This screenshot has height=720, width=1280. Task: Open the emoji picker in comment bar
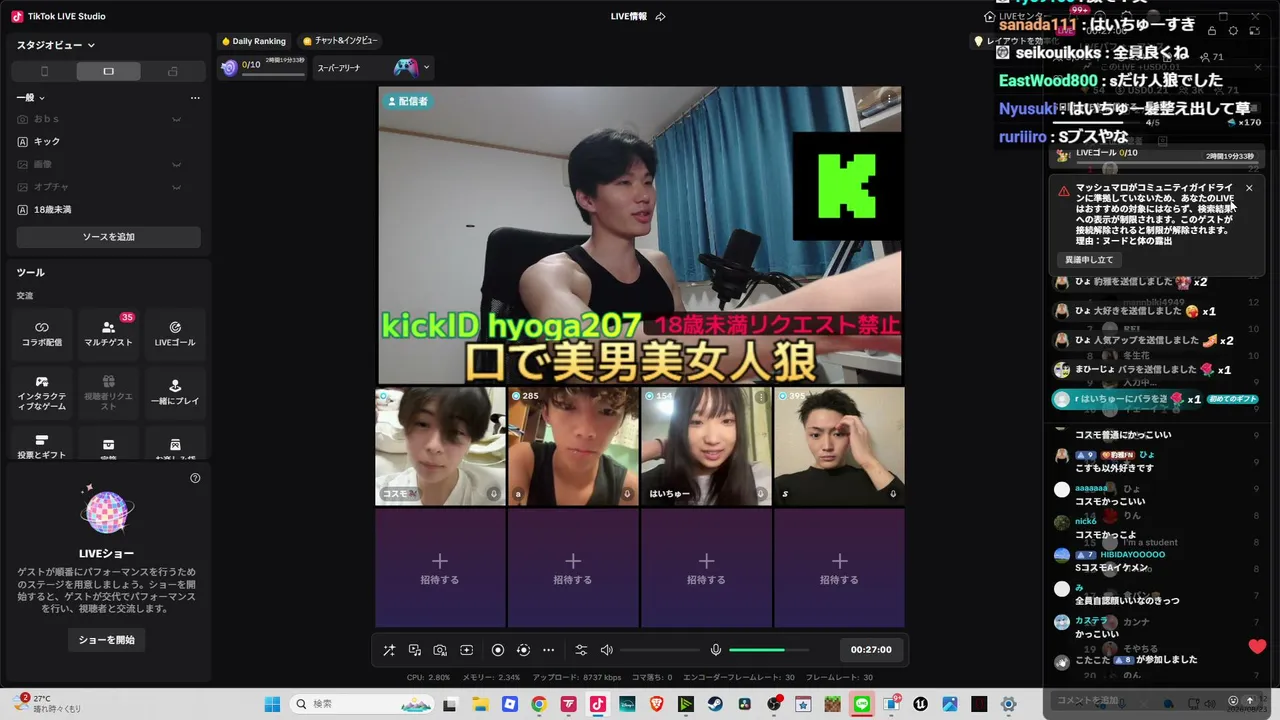pos(1233,701)
